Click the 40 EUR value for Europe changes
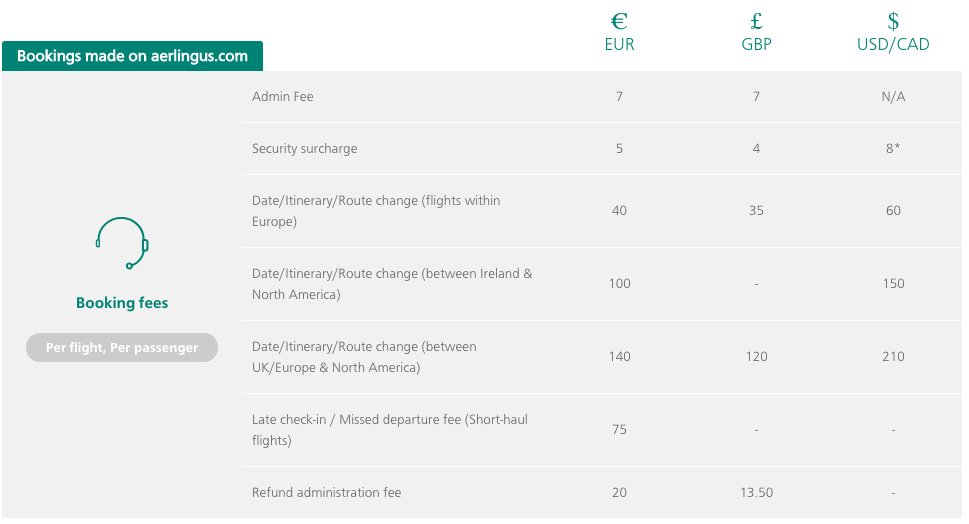This screenshot has height=524, width=969. pos(619,211)
